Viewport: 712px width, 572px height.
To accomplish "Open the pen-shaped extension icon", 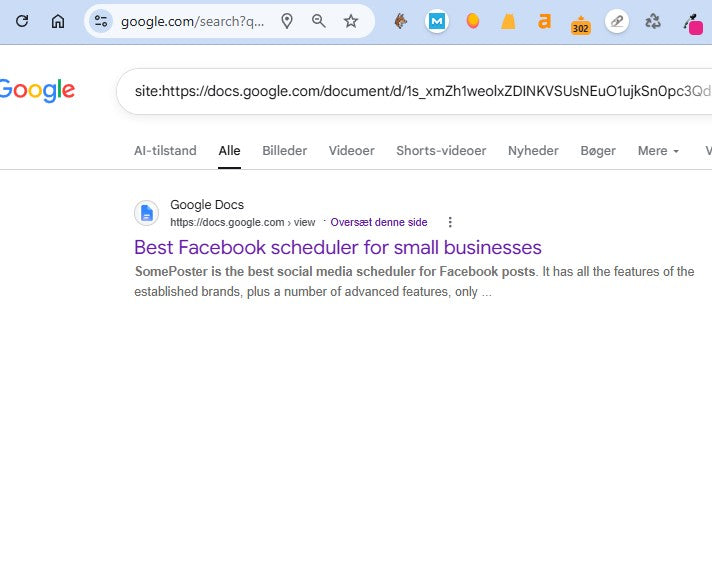I will coord(617,21).
